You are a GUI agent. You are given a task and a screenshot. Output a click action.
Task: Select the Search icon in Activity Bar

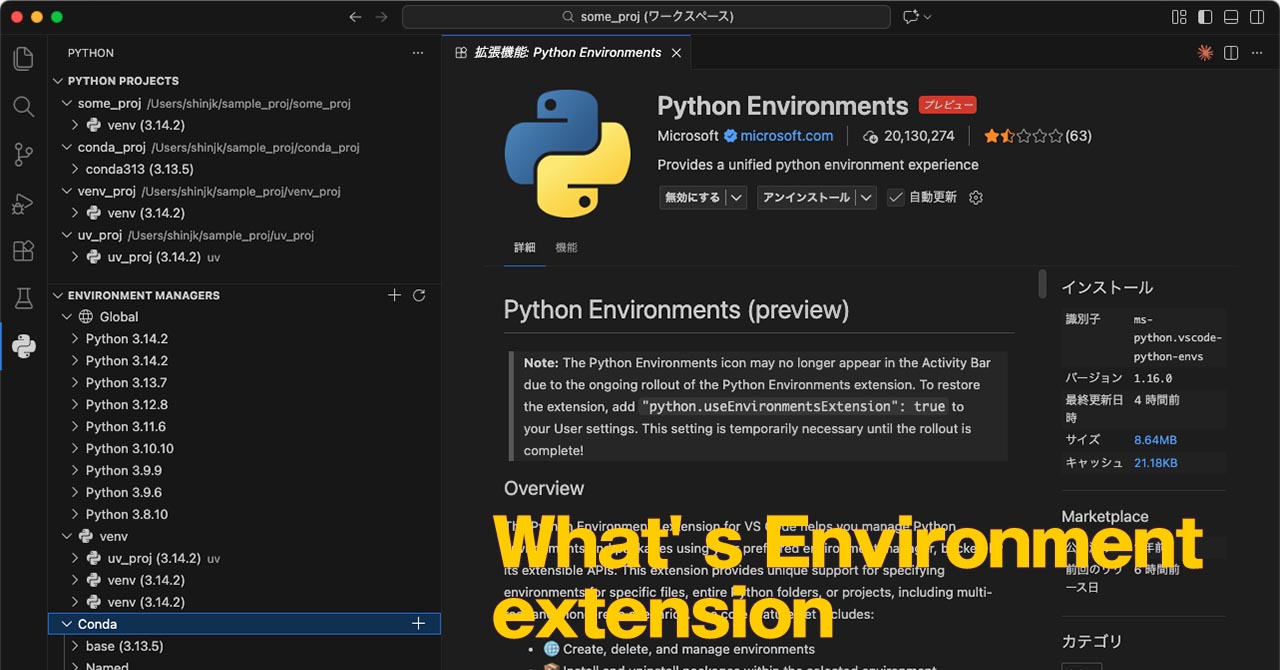pos(22,107)
